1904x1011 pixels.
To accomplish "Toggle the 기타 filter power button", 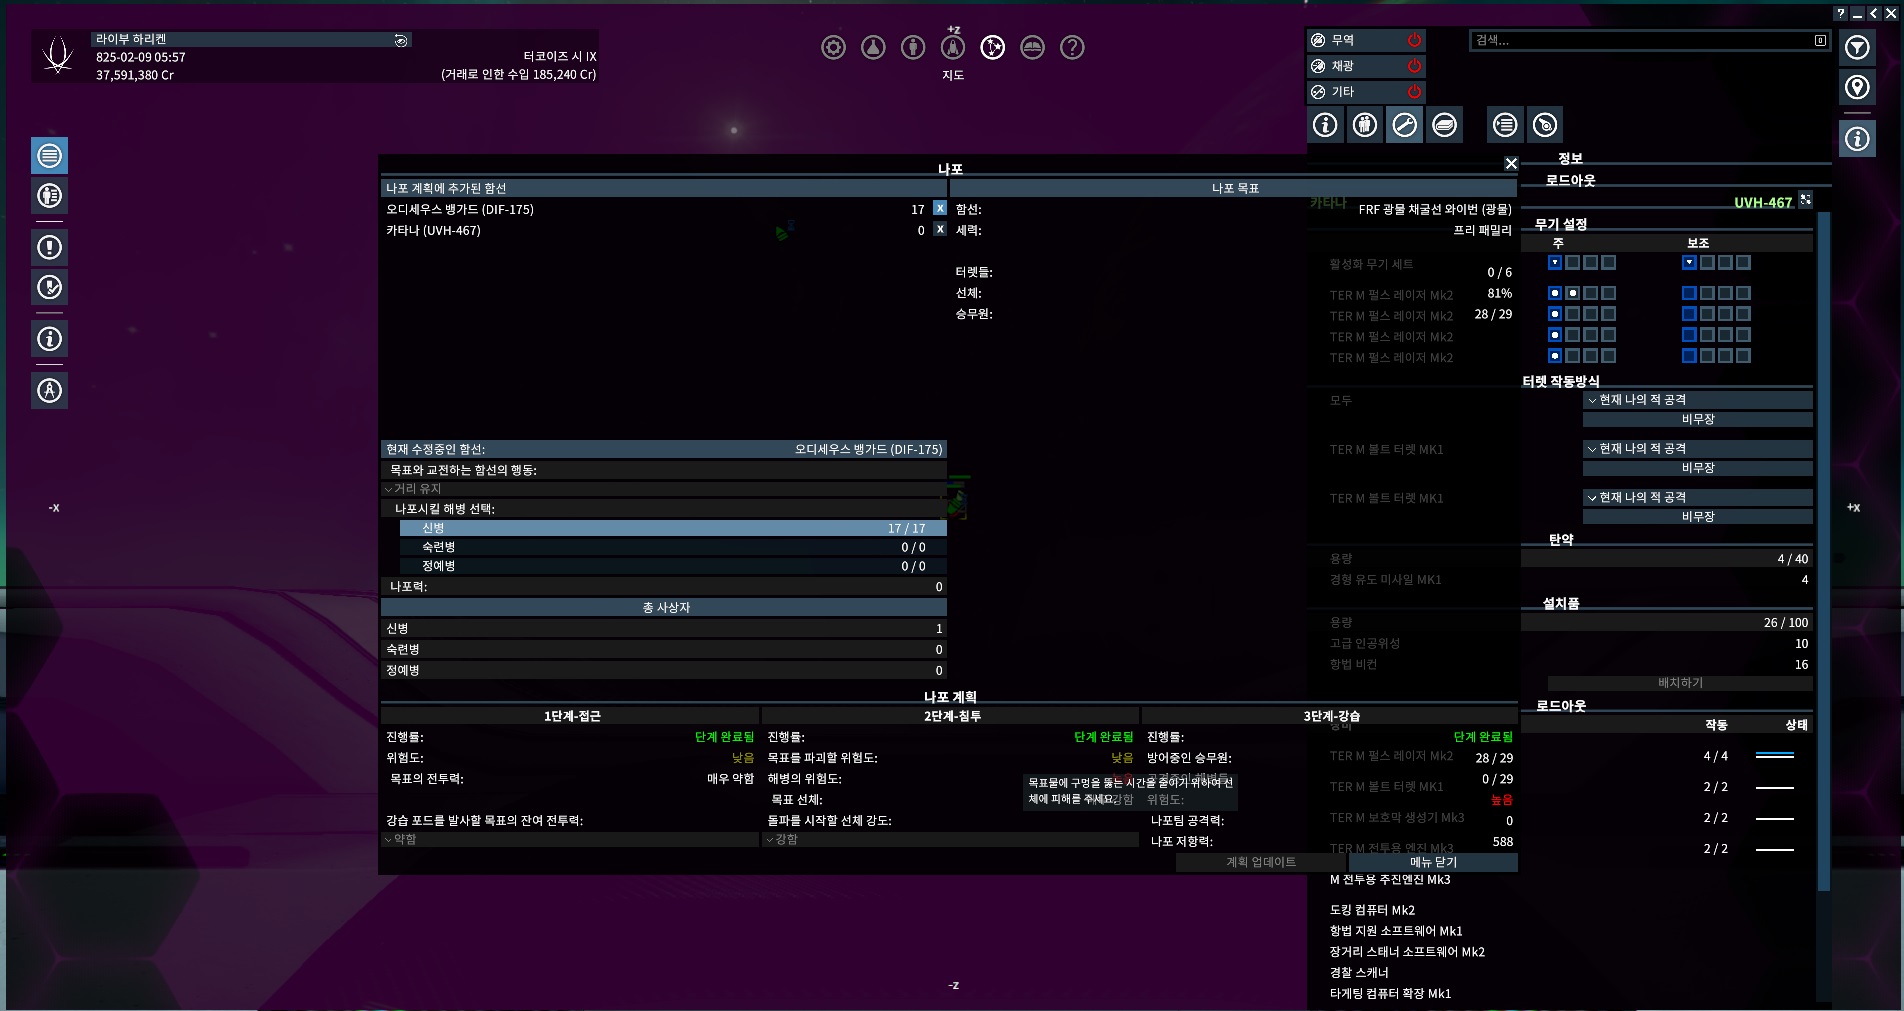I will coord(1414,92).
